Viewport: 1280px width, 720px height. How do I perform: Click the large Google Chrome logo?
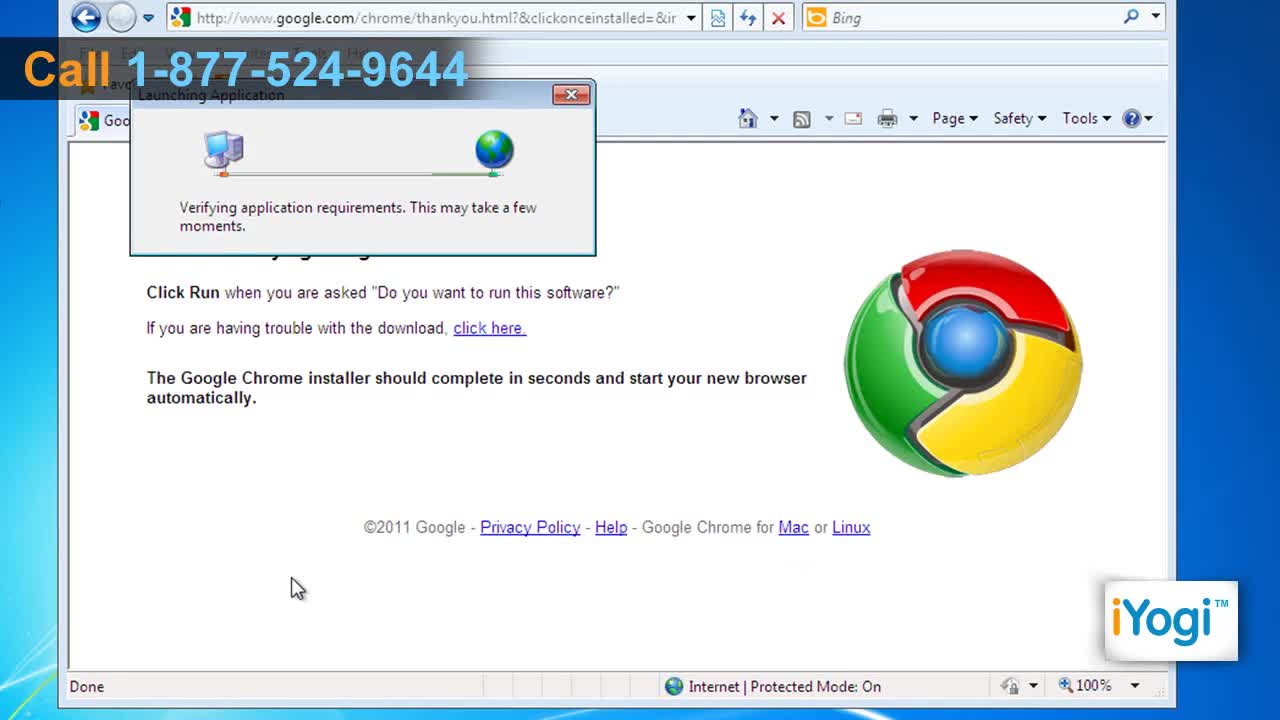963,363
